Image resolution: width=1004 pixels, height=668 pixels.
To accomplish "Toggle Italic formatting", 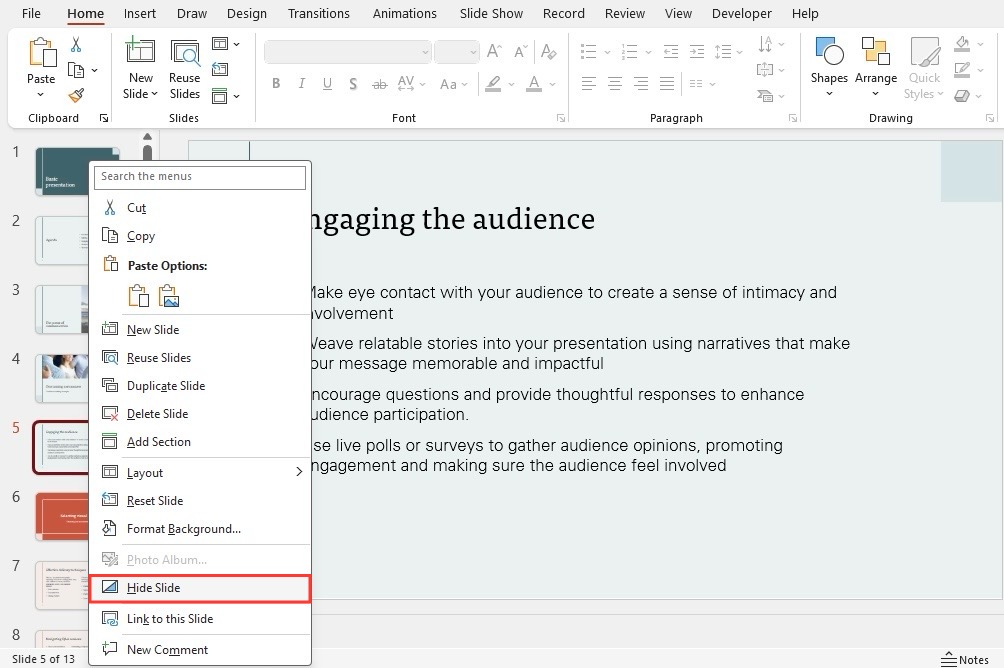I will pyautogui.click(x=302, y=84).
